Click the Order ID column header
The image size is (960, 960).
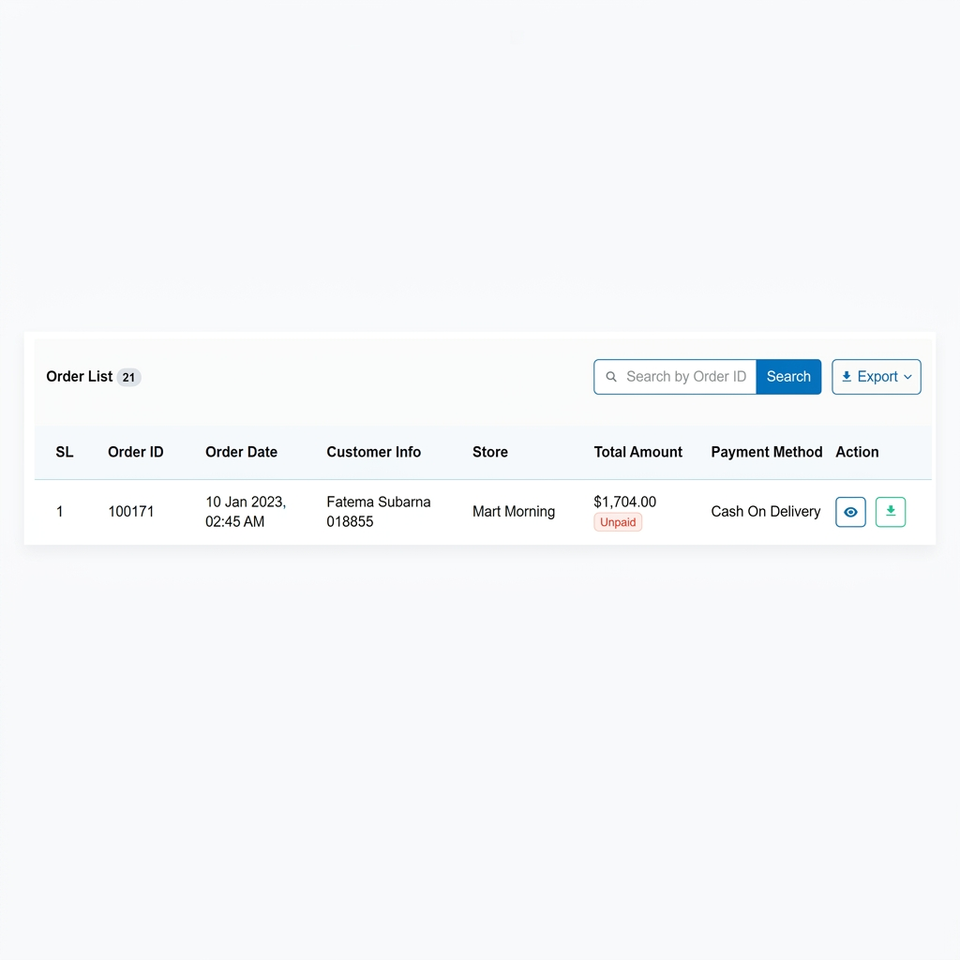[x=135, y=452]
